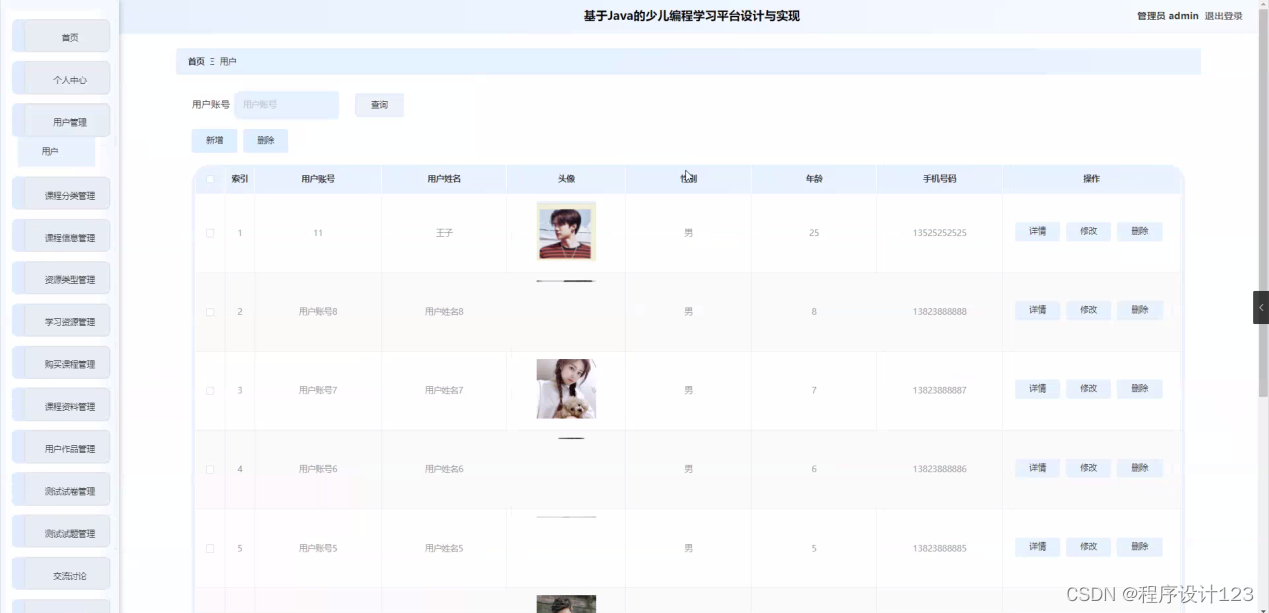This screenshot has height=613, width=1269.
Task: Tick checkbox of the 用户账号7 row
Action: tap(210, 391)
